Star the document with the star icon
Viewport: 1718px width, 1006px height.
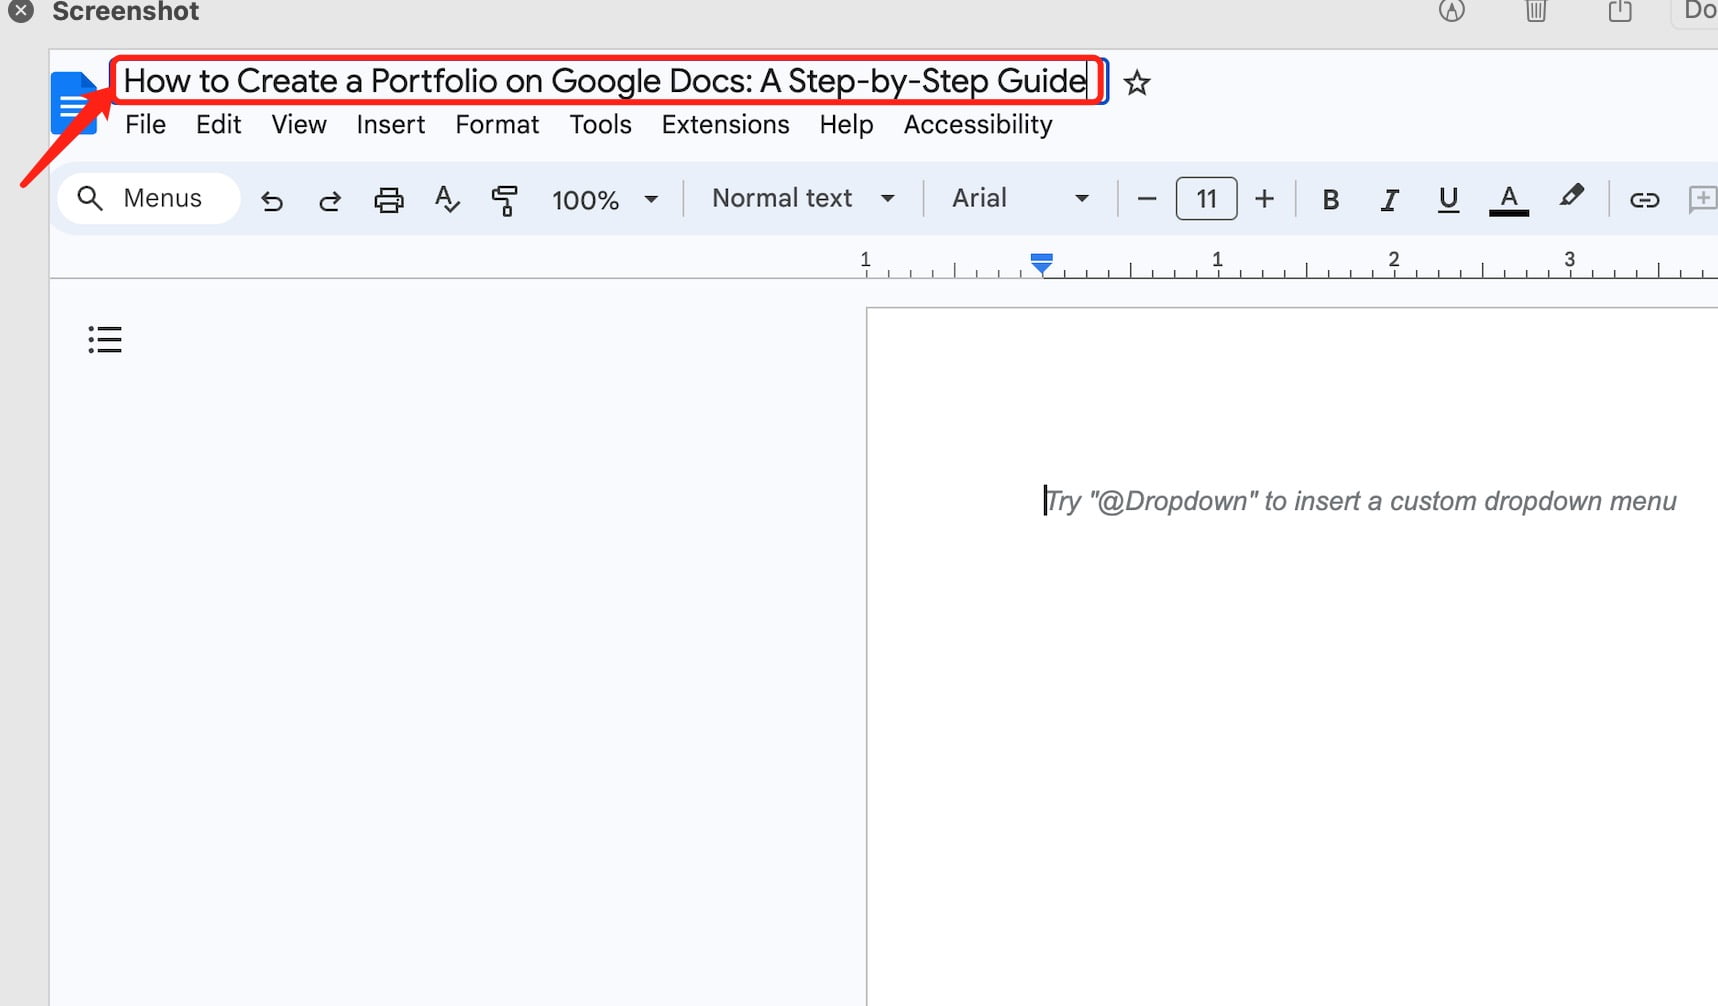pos(1136,82)
